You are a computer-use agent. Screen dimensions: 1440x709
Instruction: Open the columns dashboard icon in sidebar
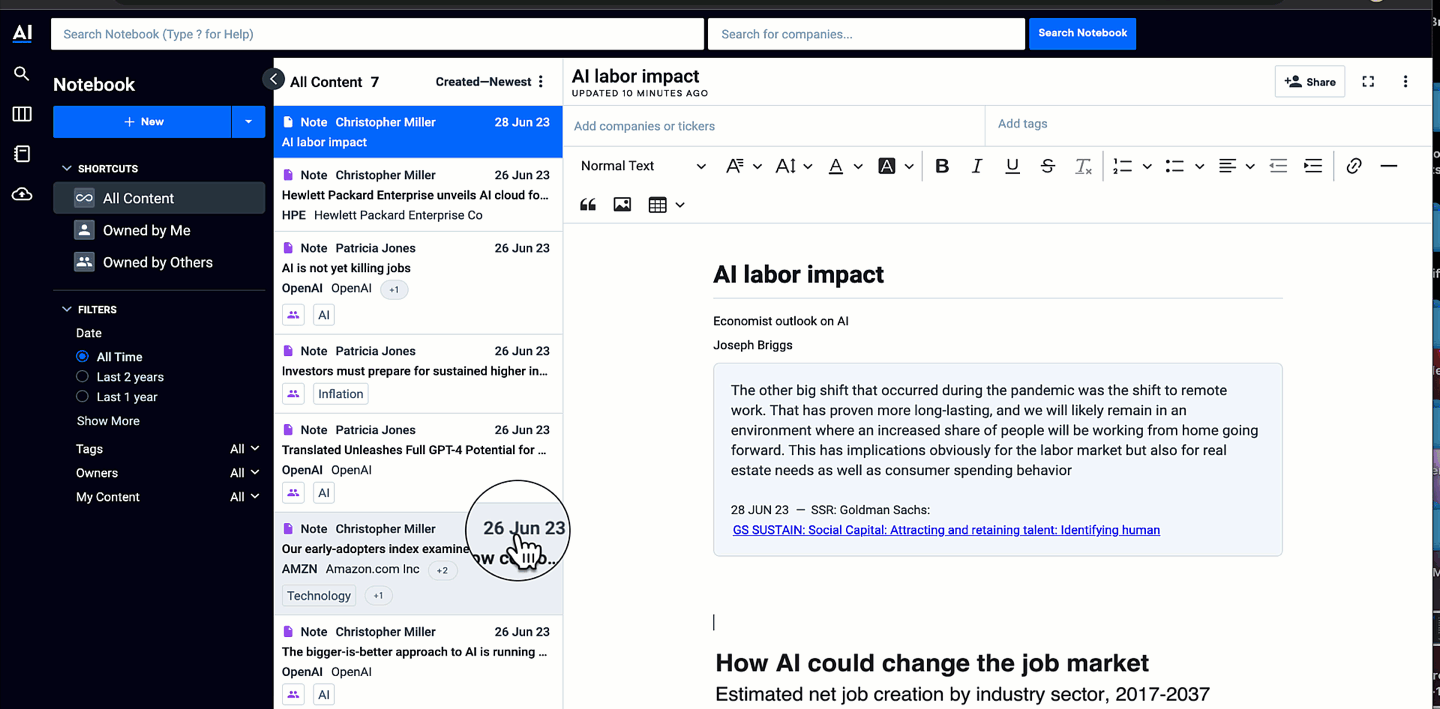[22, 114]
